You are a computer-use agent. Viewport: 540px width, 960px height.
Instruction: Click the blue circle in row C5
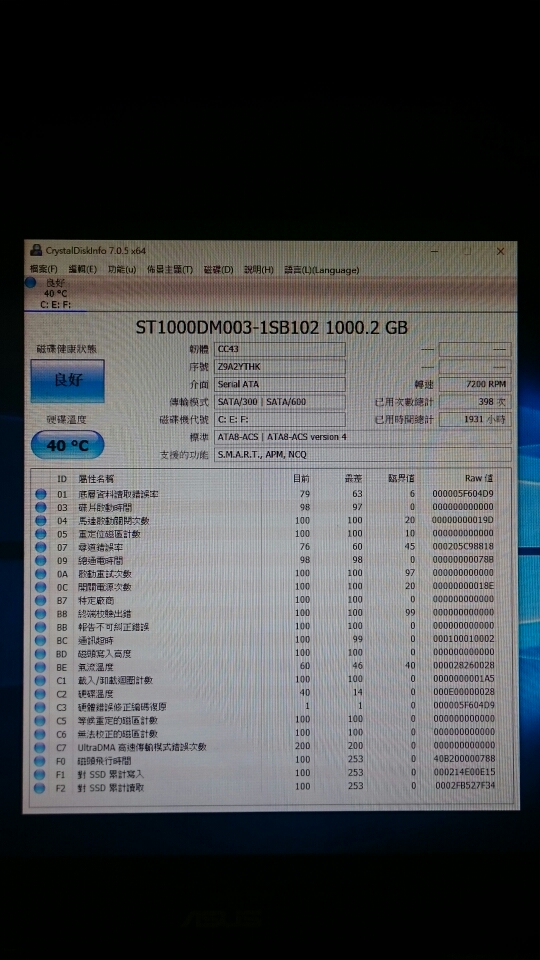coord(41,721)
